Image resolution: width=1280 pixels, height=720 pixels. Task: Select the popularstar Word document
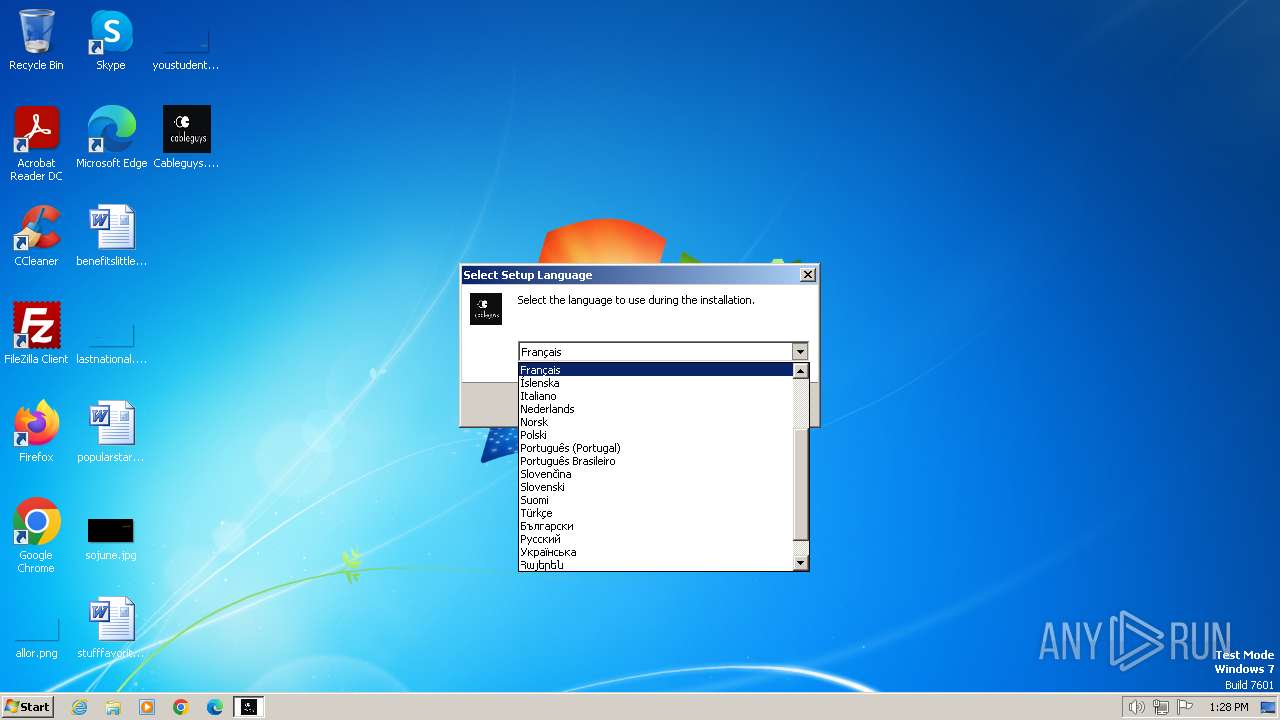(x=111, y=432)
